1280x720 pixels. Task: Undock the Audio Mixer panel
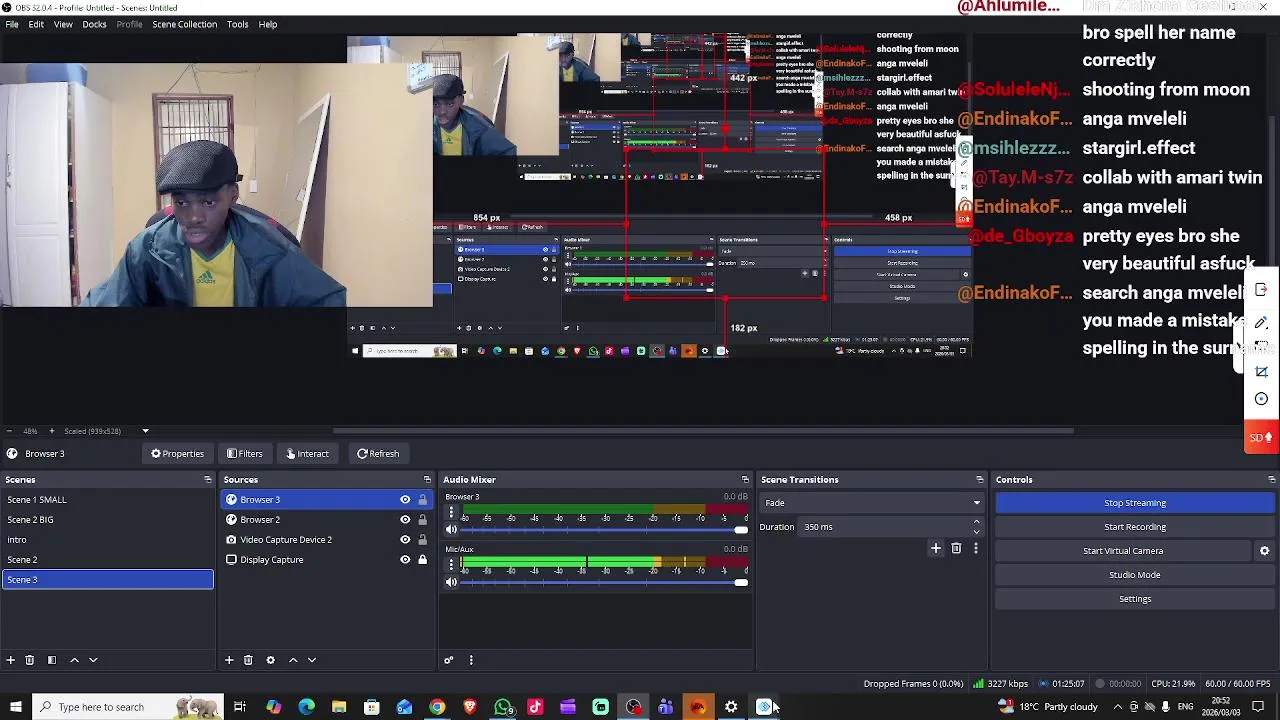coord(745,480)
